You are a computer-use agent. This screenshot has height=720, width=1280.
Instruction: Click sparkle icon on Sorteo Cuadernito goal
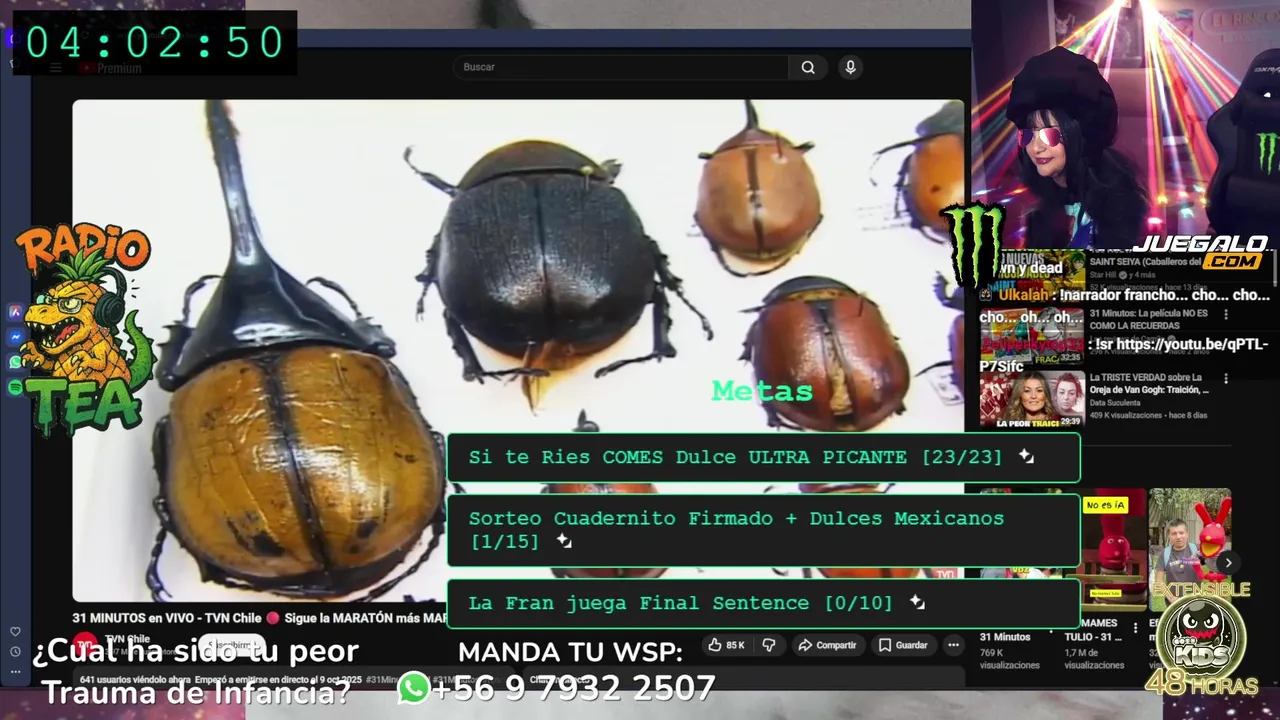563,541
